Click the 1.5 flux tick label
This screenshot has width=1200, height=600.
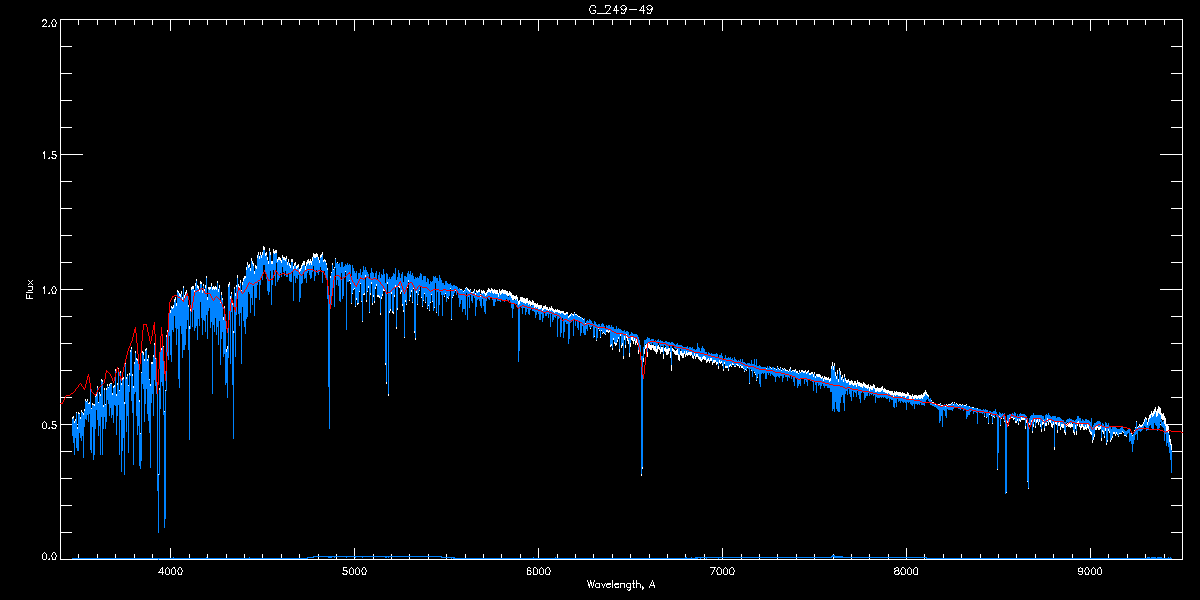[x=49, y=156]
